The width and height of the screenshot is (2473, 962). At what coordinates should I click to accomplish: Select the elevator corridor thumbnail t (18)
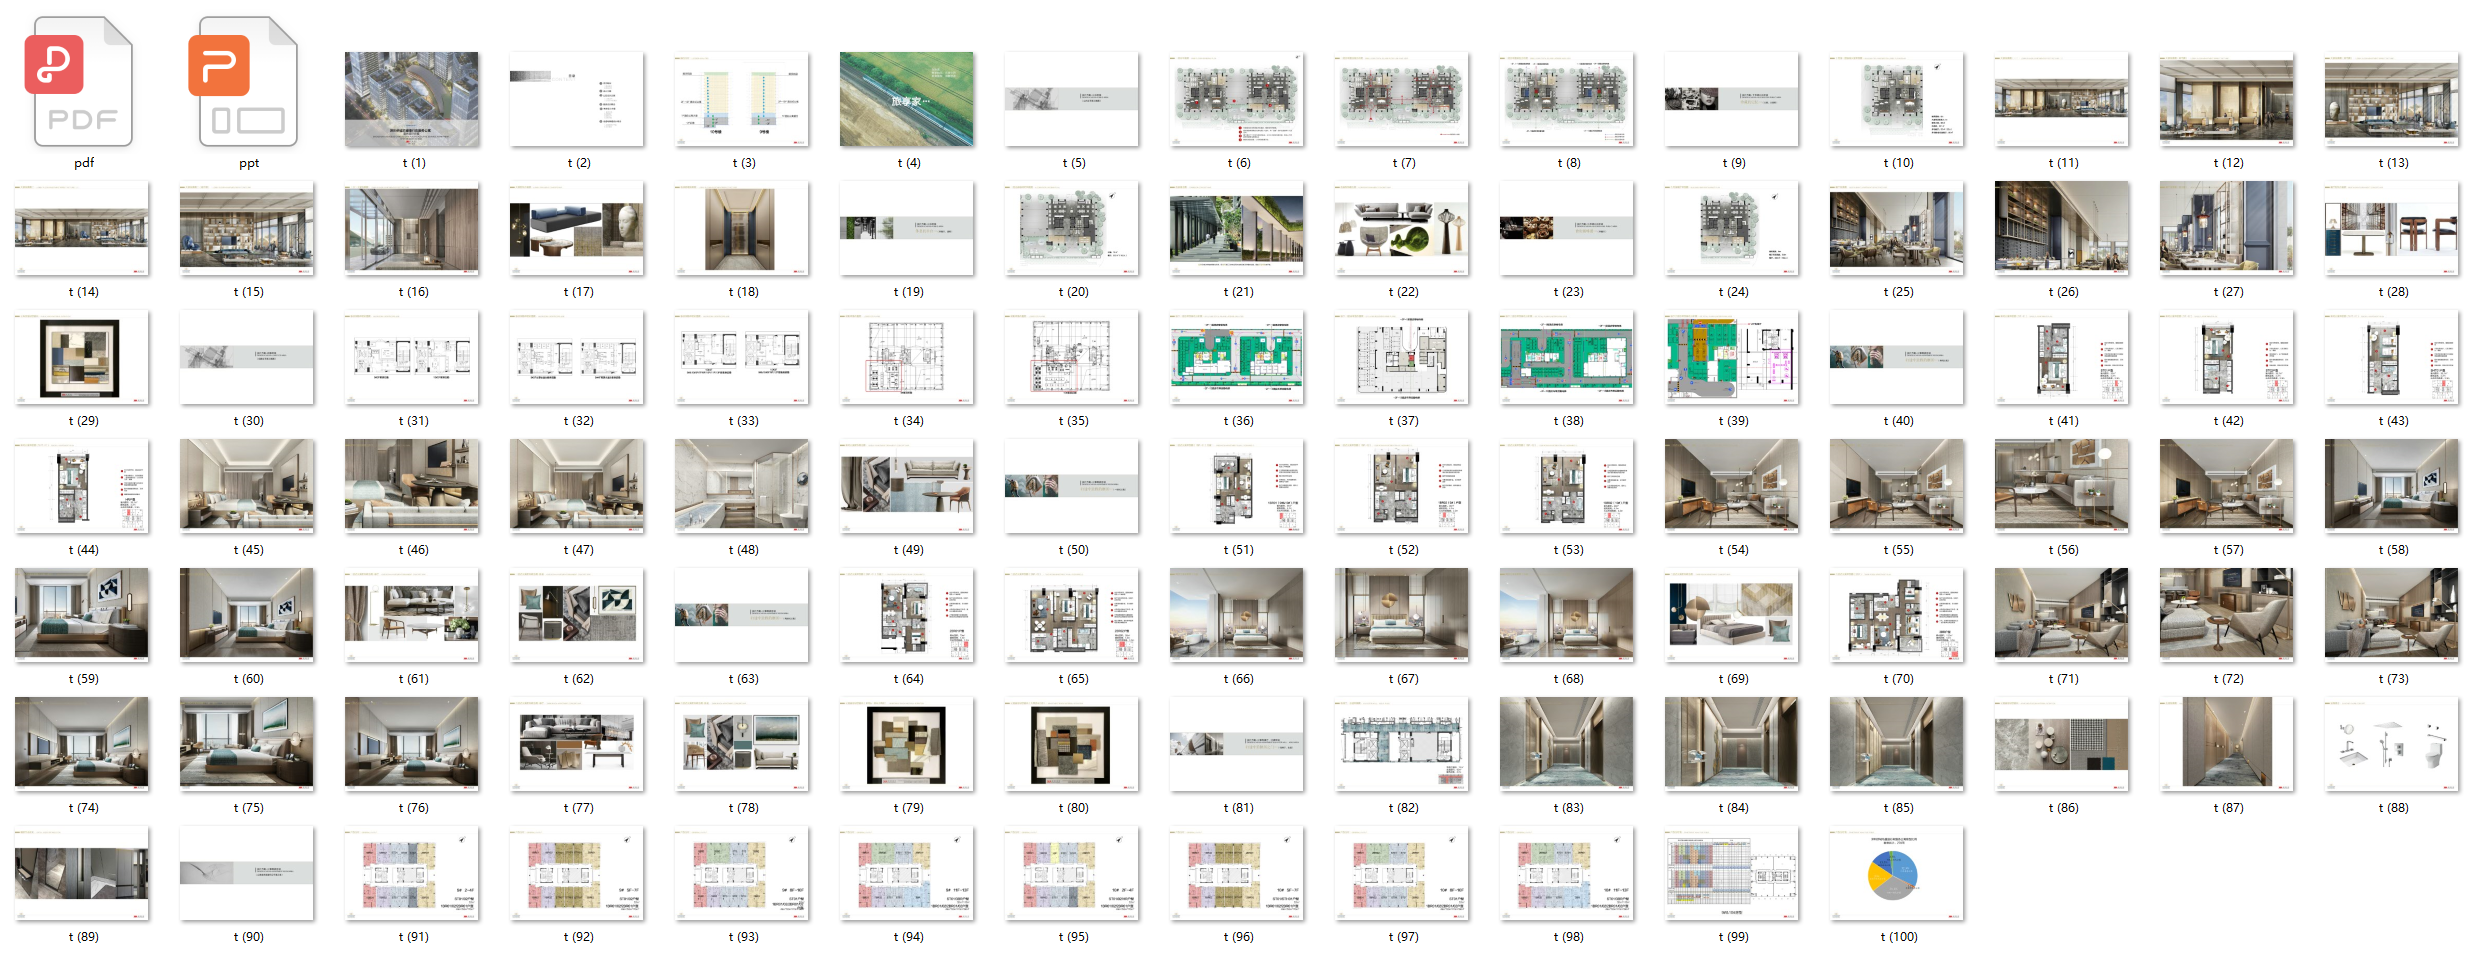point(742,228)
